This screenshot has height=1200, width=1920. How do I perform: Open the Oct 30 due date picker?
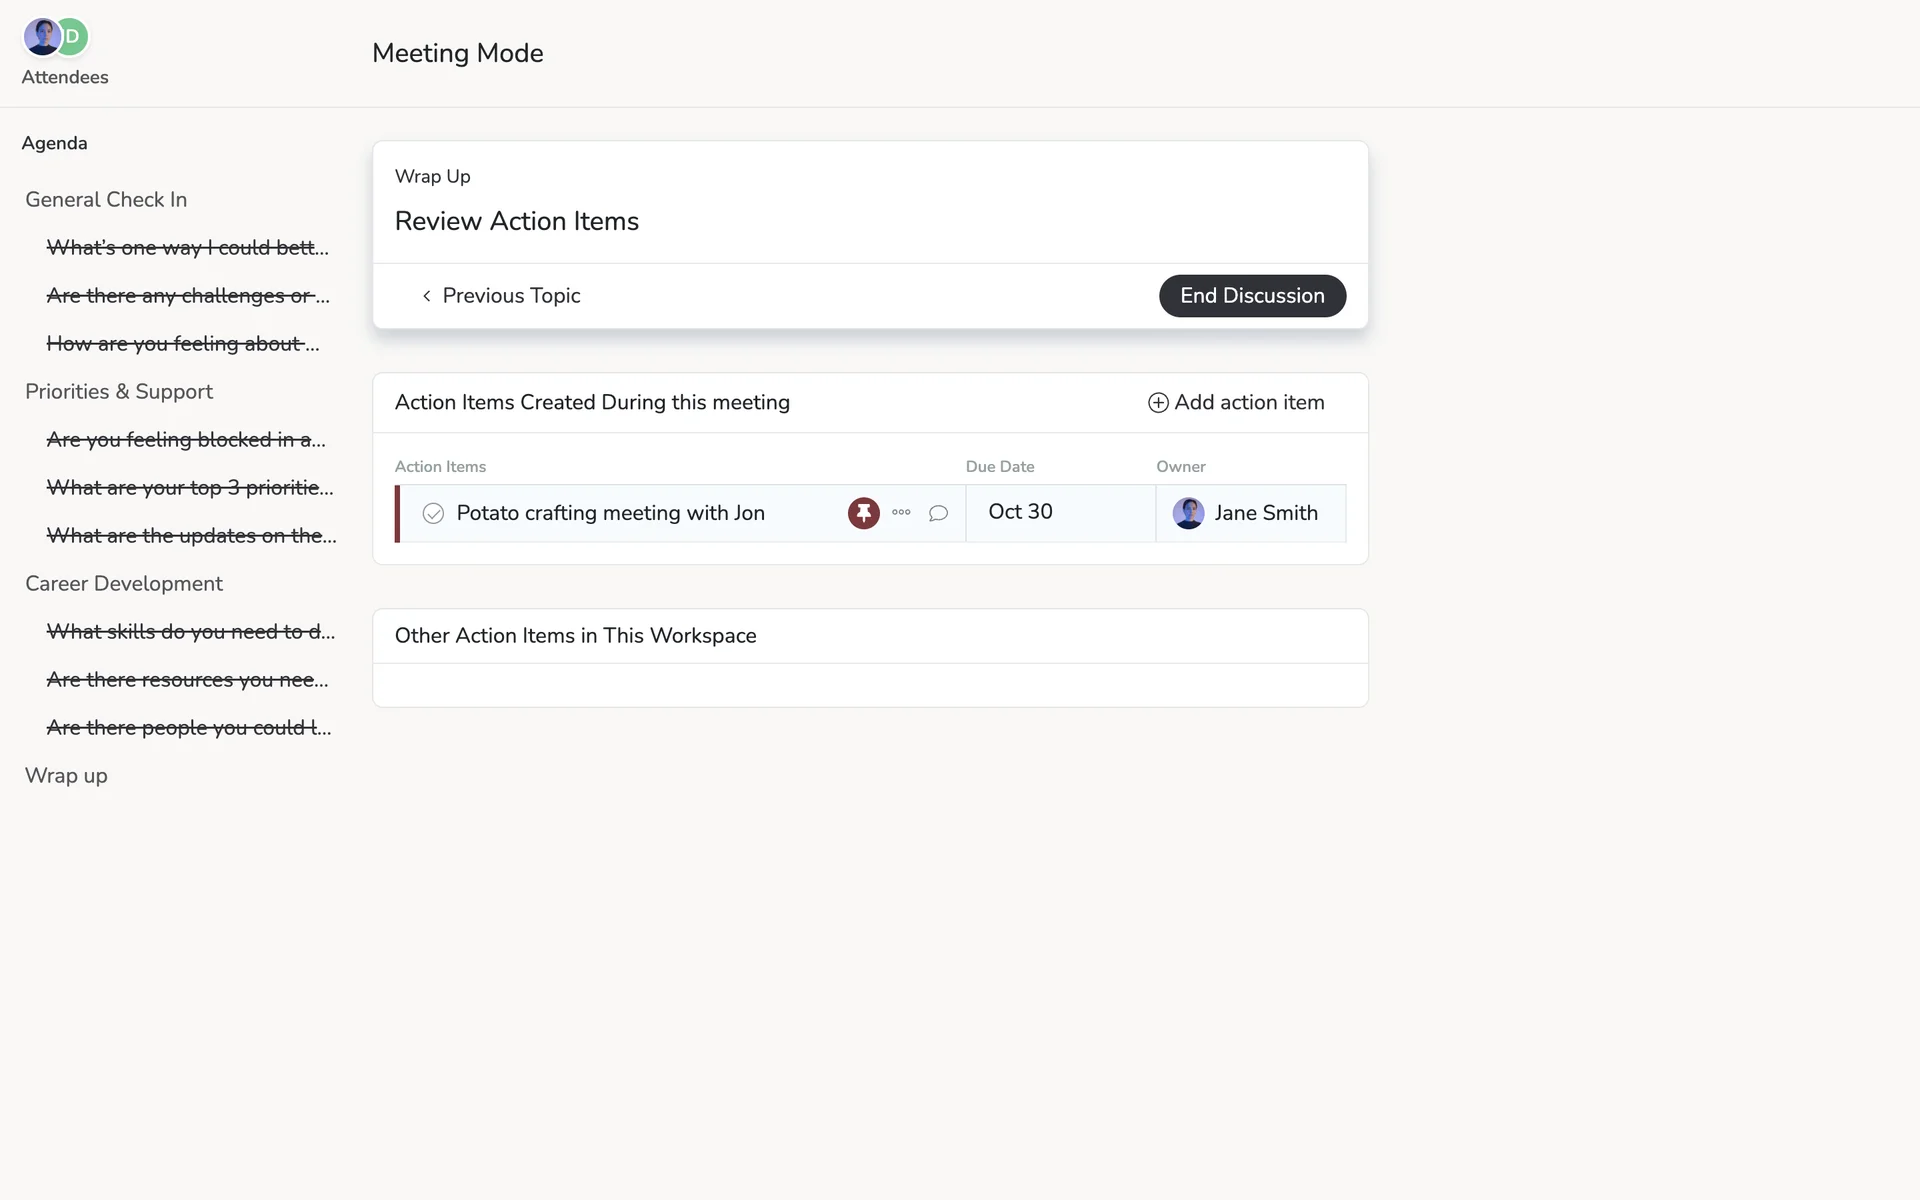(x=1020, y=512)
